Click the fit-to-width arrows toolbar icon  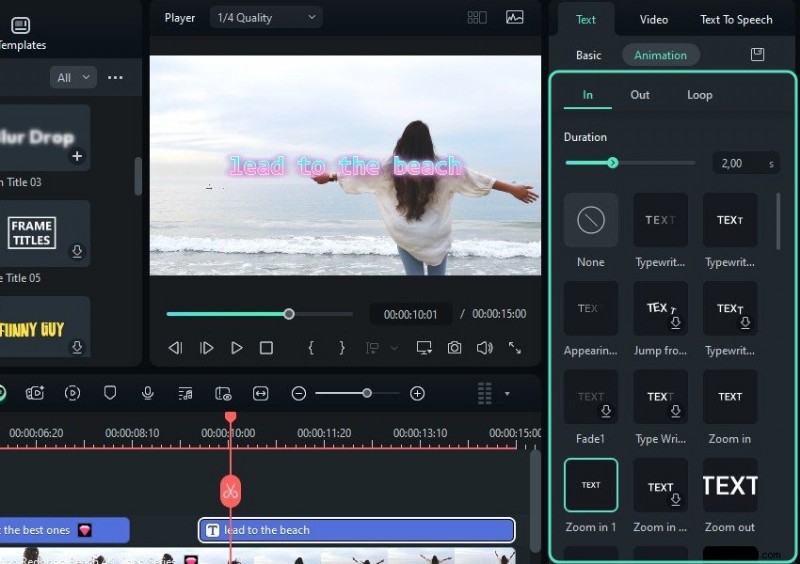click(261, 394)
